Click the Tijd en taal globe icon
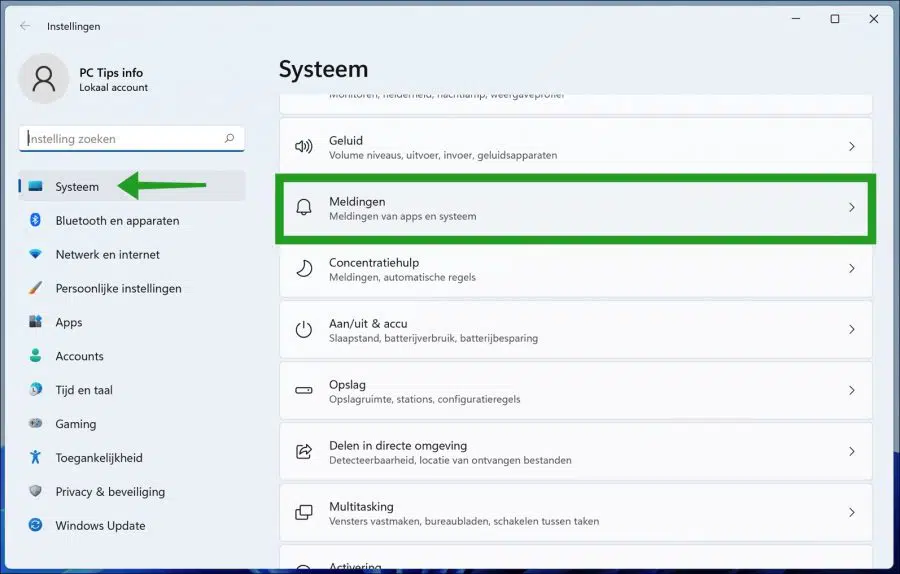 (36, 389)
